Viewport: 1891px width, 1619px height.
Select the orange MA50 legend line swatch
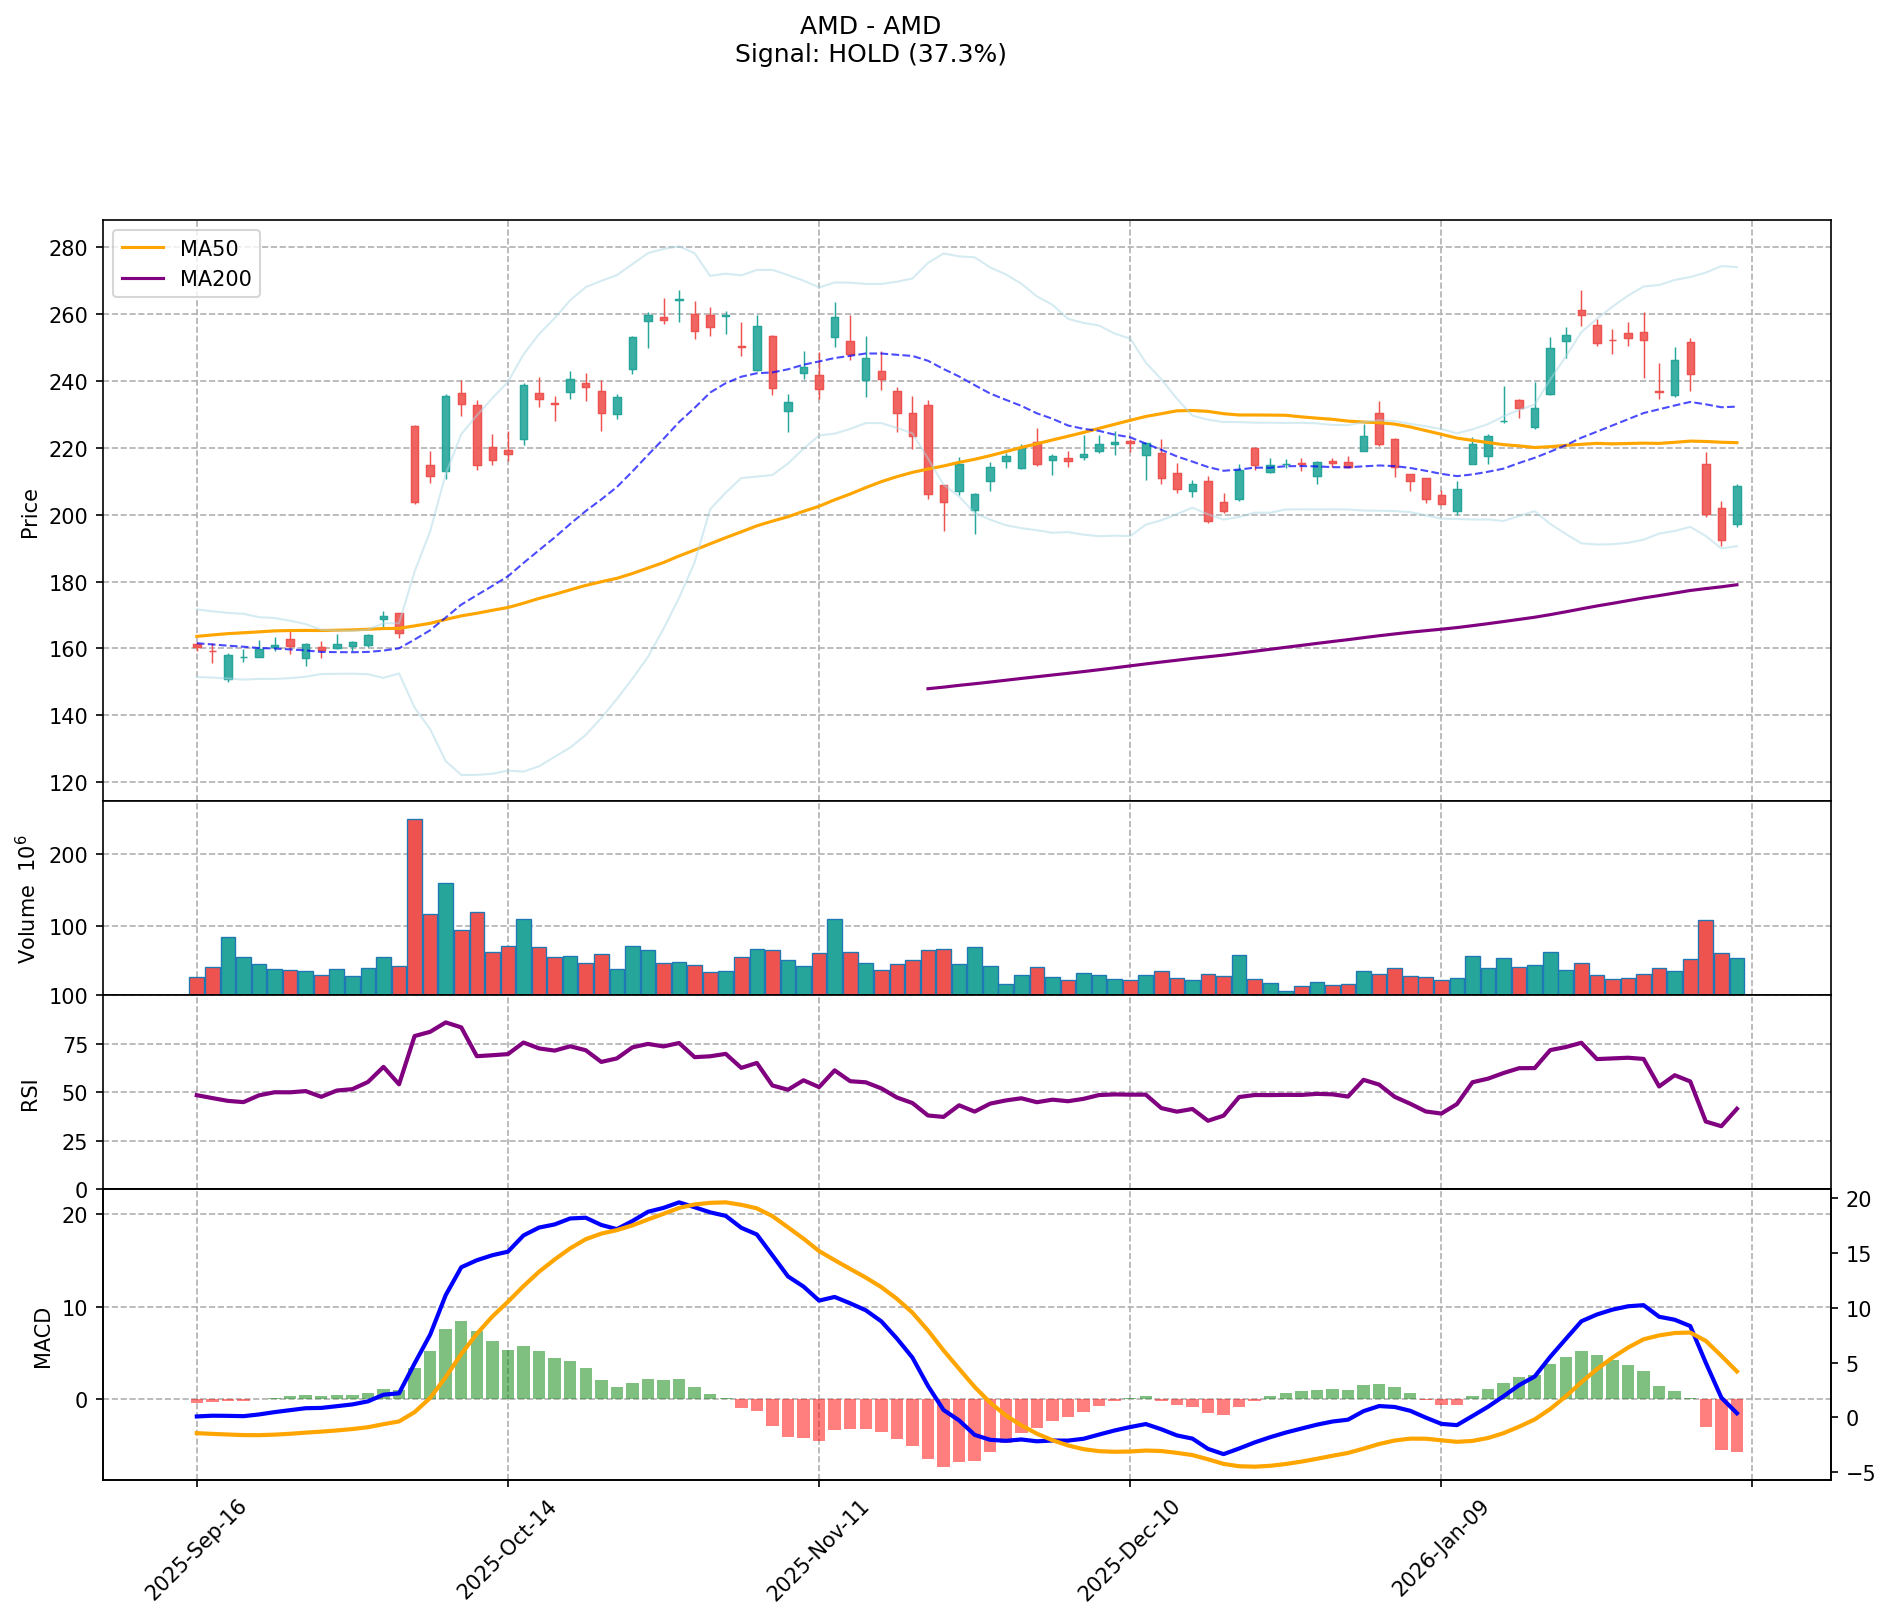pos(144,249)
